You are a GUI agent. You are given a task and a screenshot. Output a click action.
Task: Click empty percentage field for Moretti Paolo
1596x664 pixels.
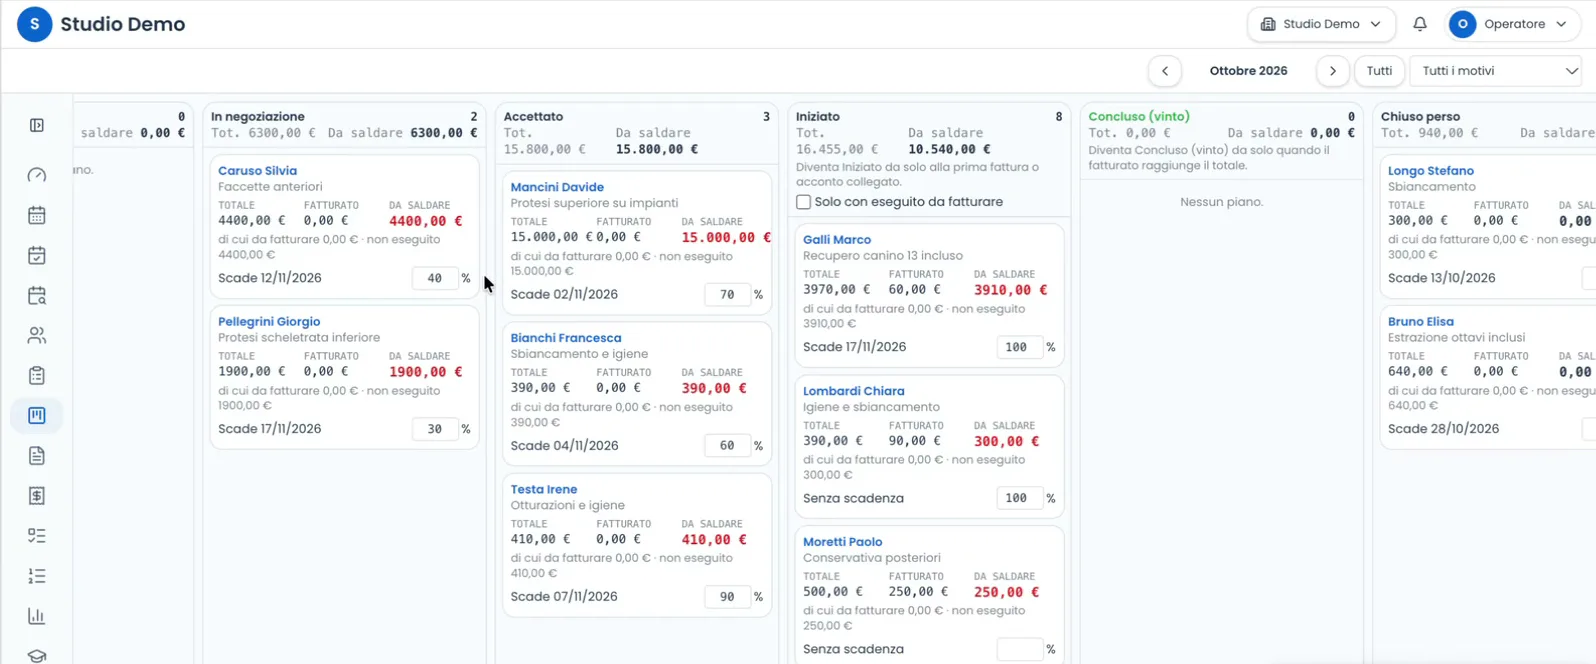point(1020,650)
